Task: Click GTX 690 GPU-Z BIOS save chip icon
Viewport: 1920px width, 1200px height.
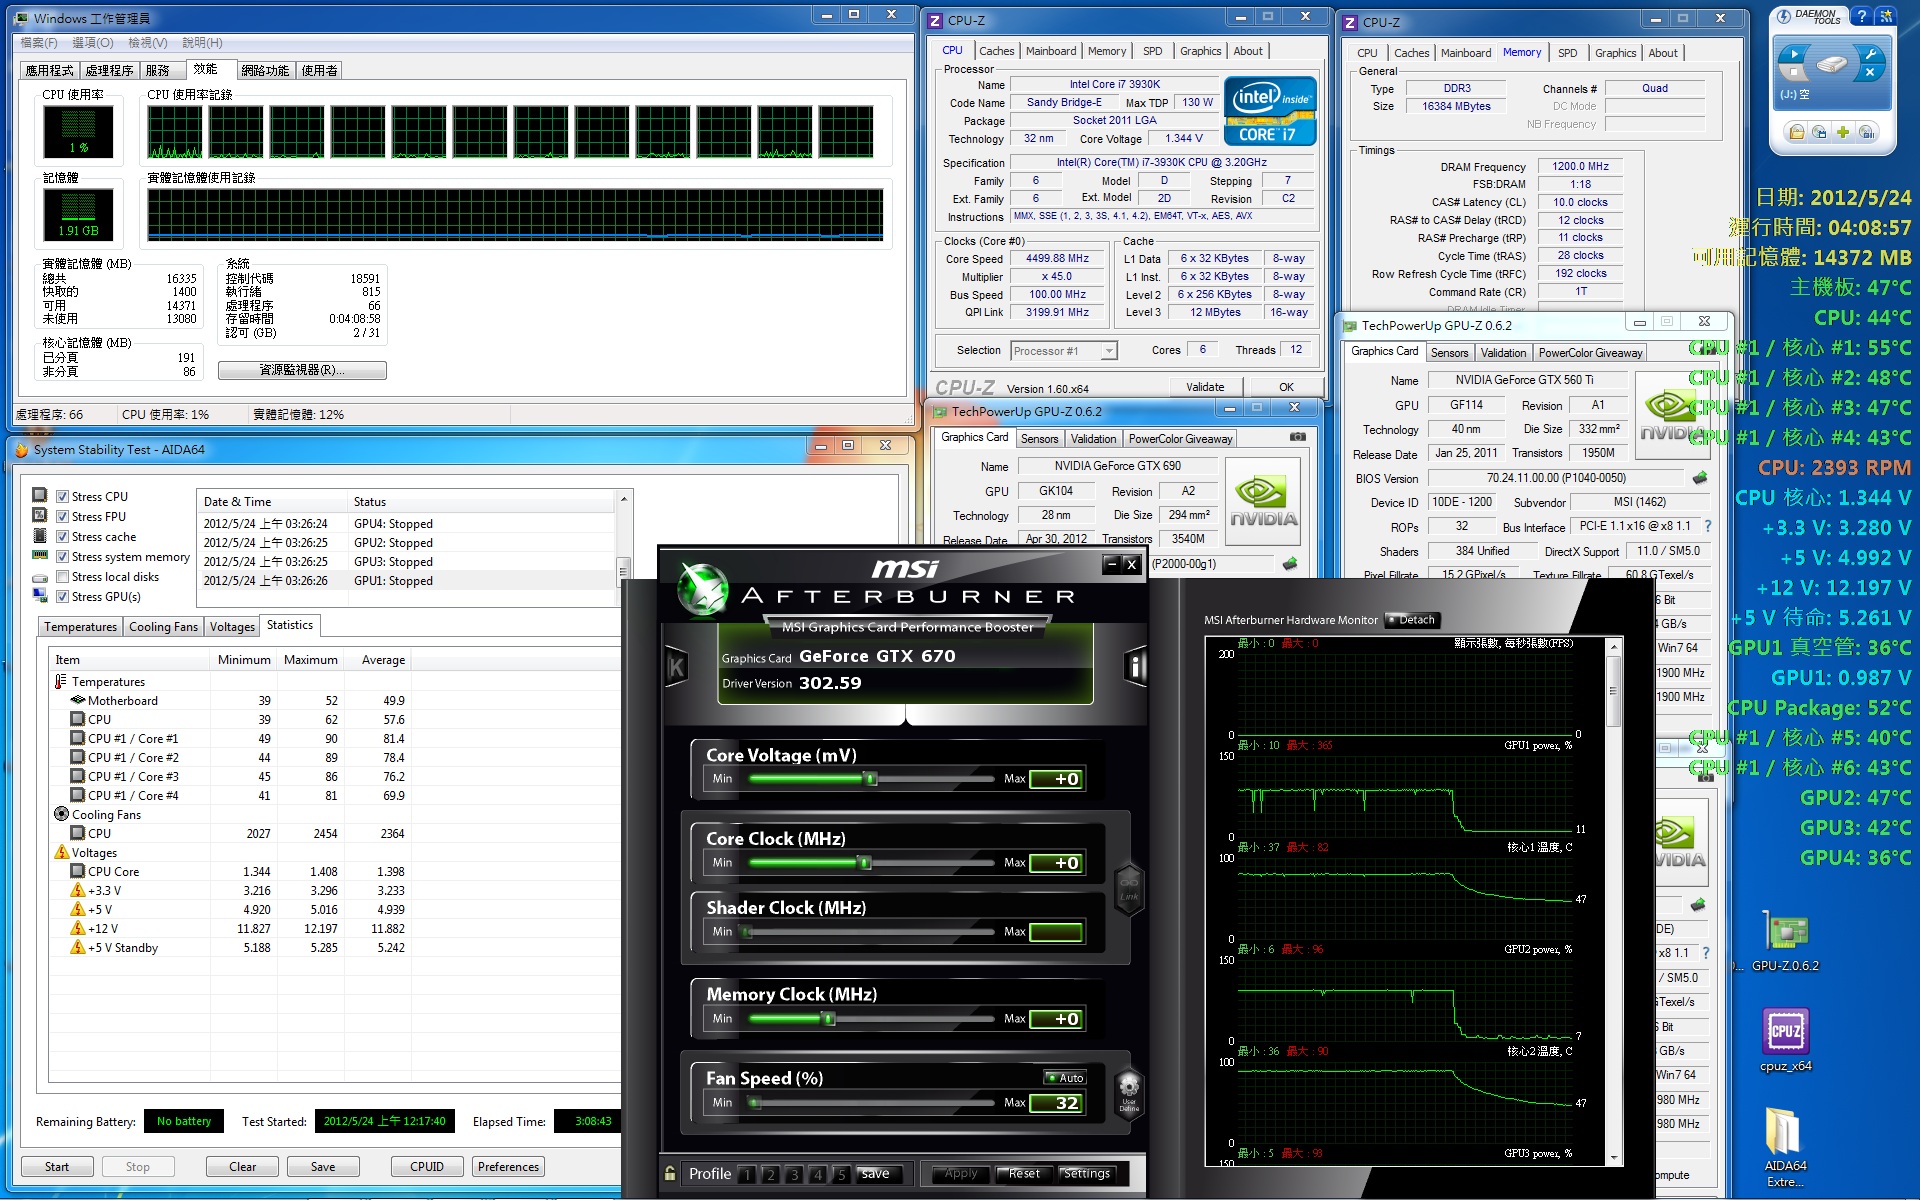Action: [1290, 564]
